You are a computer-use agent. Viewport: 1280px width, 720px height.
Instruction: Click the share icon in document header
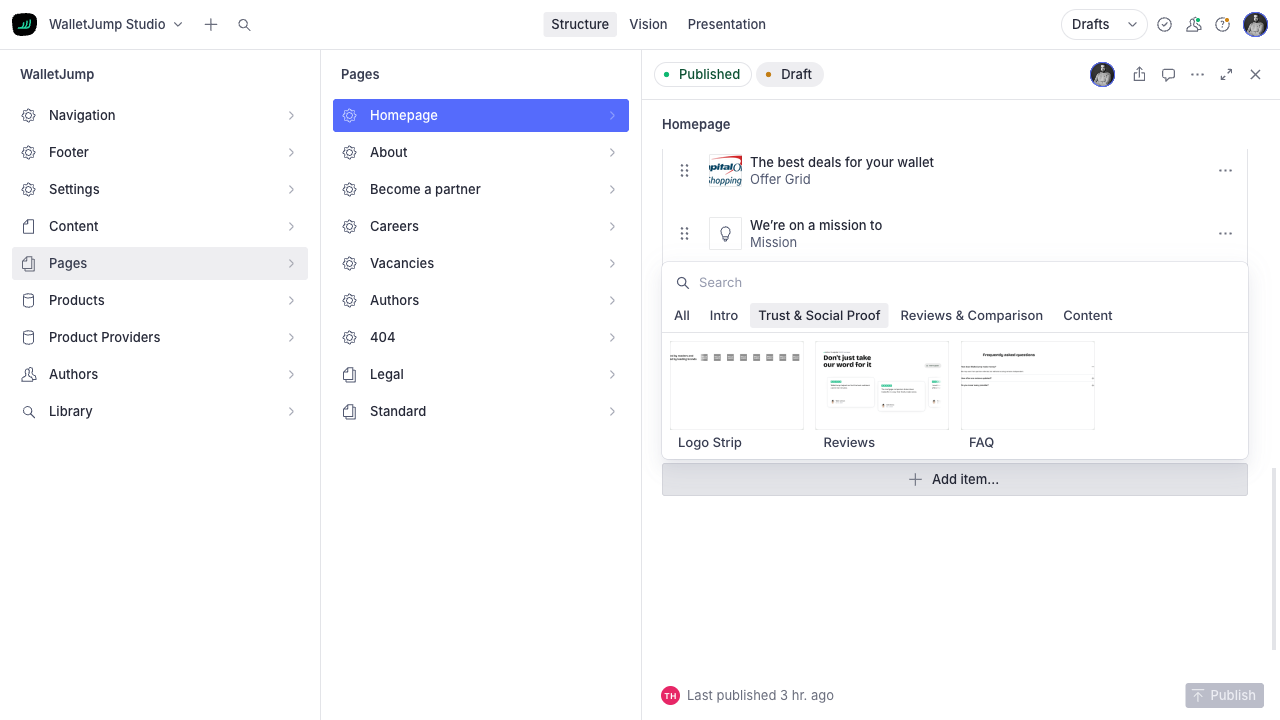point(1139,74)
